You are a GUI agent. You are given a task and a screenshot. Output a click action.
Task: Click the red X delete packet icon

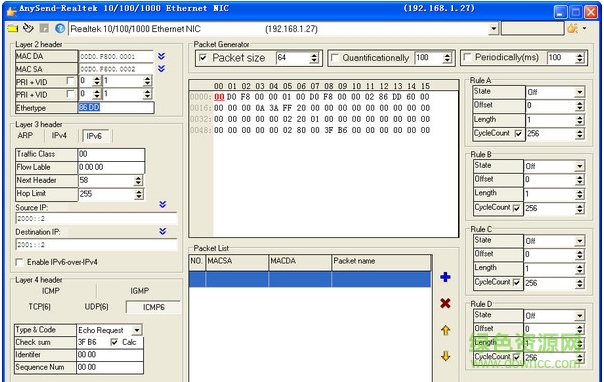(445, 303)
